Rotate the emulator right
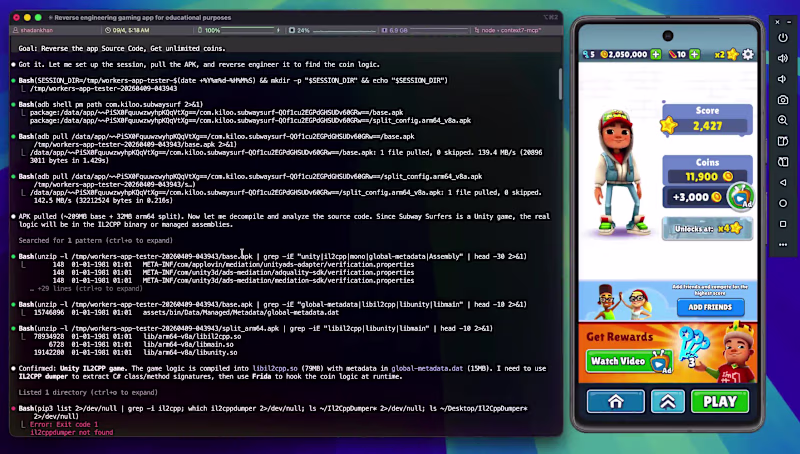The height and width of the screenshot is (454, 800). pyautogui.click(x=783, y=162)
